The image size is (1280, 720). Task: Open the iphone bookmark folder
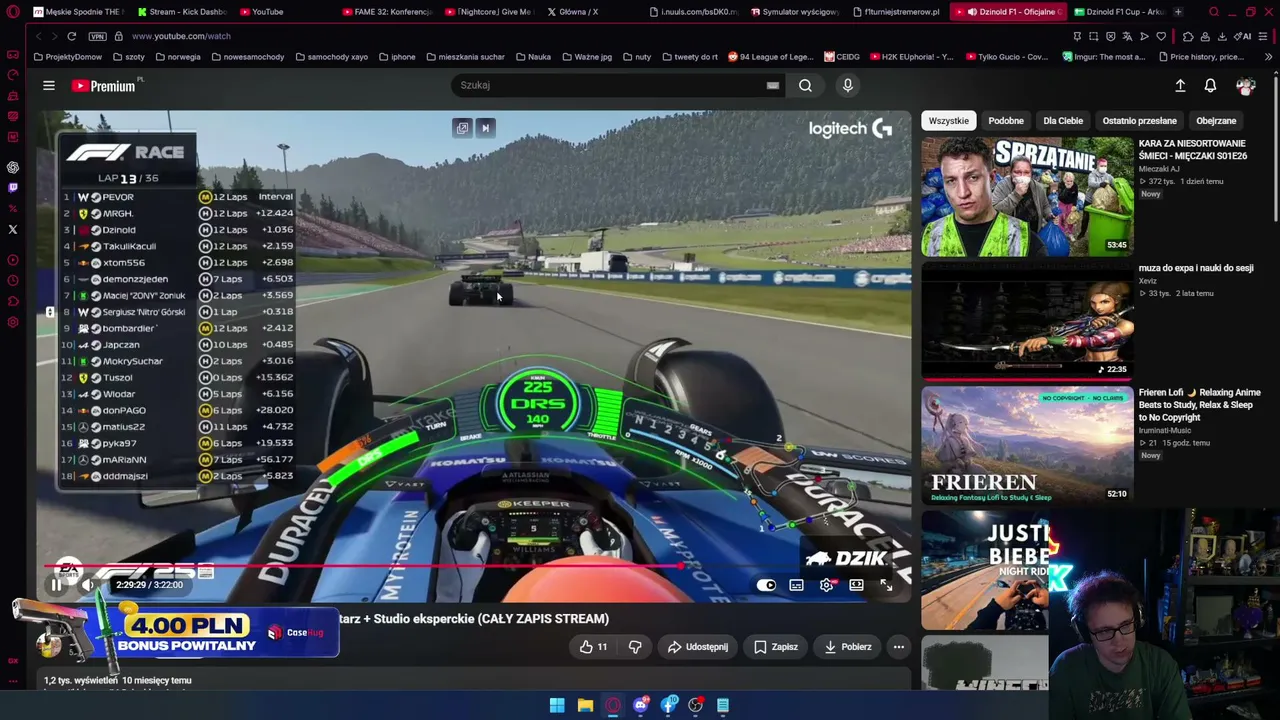[x=397, y=57]
